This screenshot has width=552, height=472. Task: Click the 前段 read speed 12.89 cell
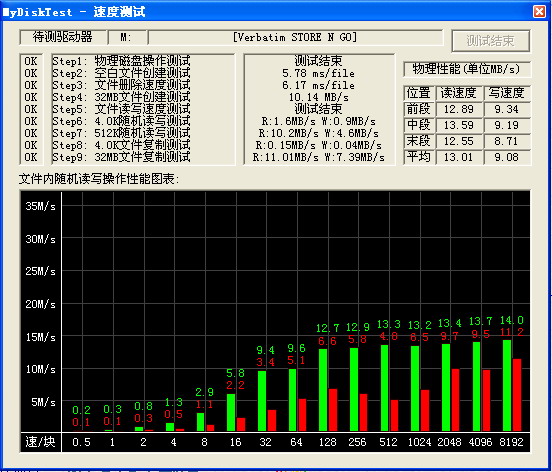coord(458,109)
